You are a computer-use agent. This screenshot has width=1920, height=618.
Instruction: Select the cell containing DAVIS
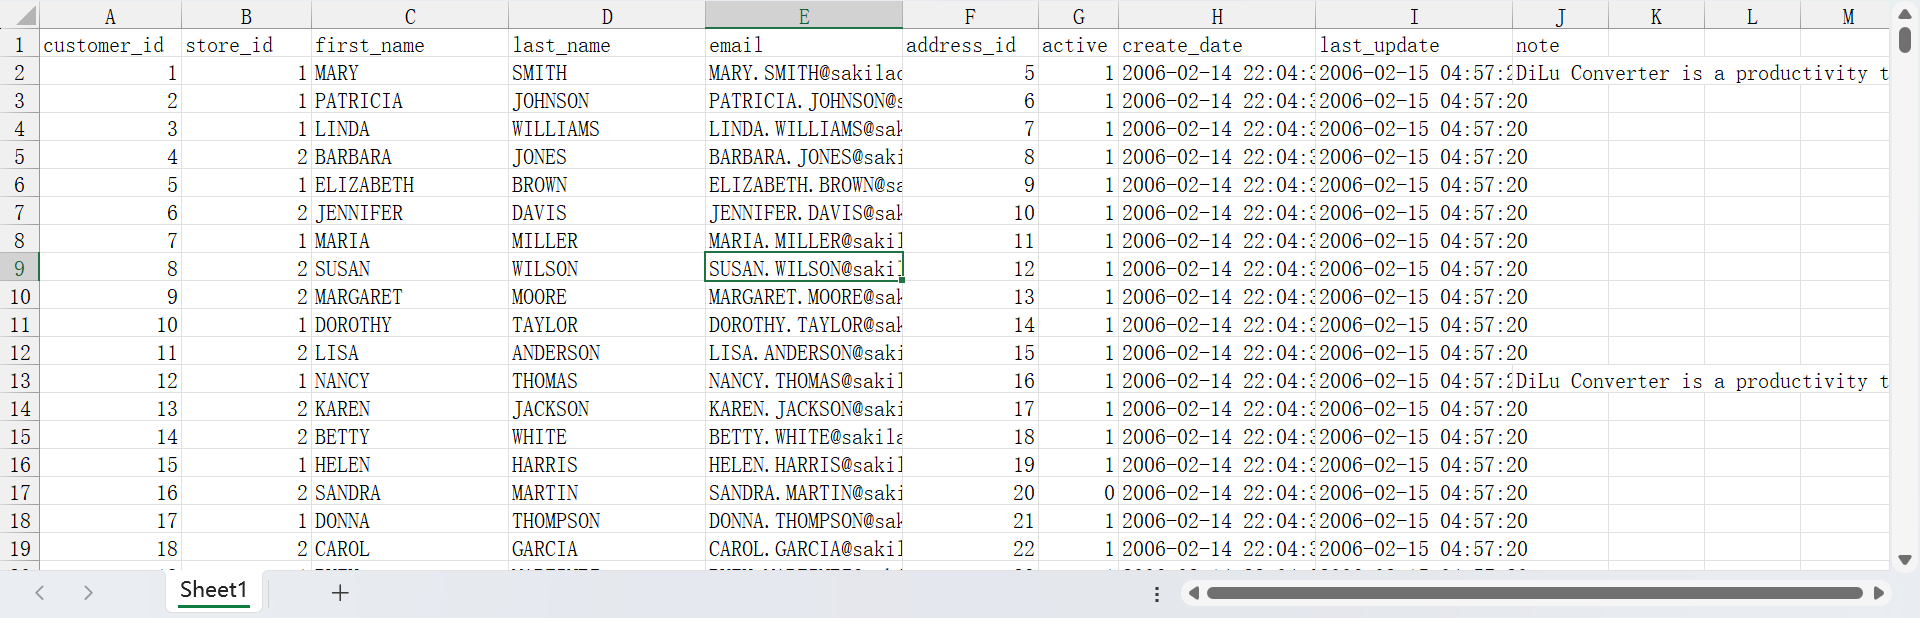(607, 212)
